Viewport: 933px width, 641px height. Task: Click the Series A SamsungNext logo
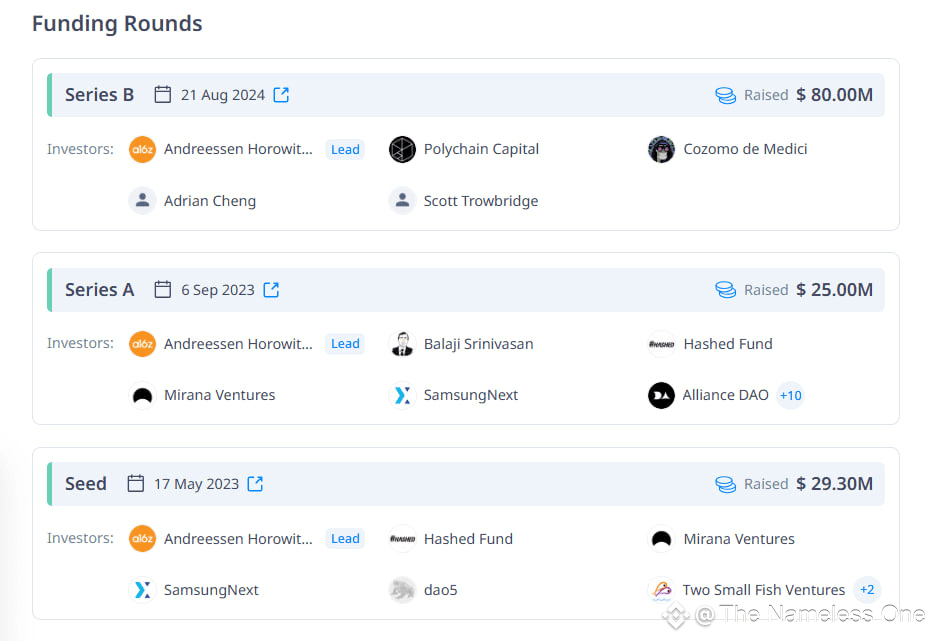tap(402, 395)
